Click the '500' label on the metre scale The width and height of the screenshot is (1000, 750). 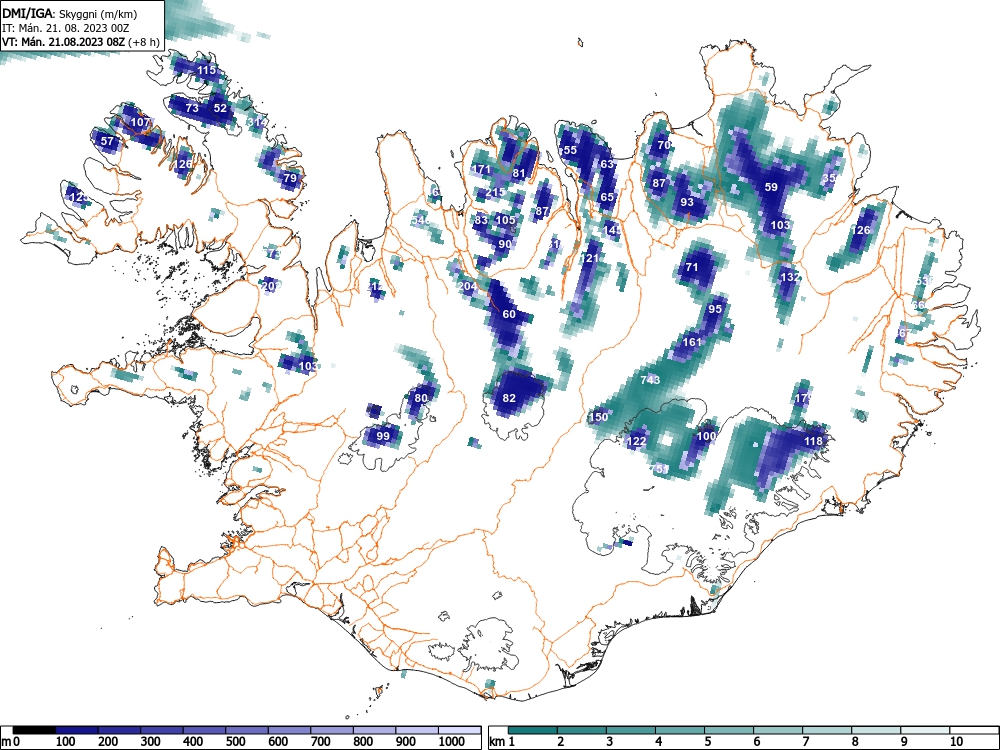point(236,742)
